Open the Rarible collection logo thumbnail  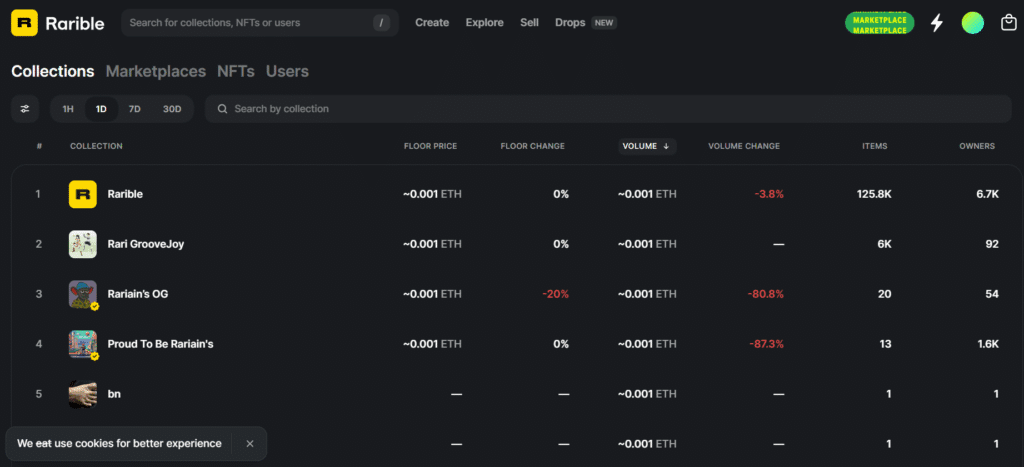(x=83, y=194)
